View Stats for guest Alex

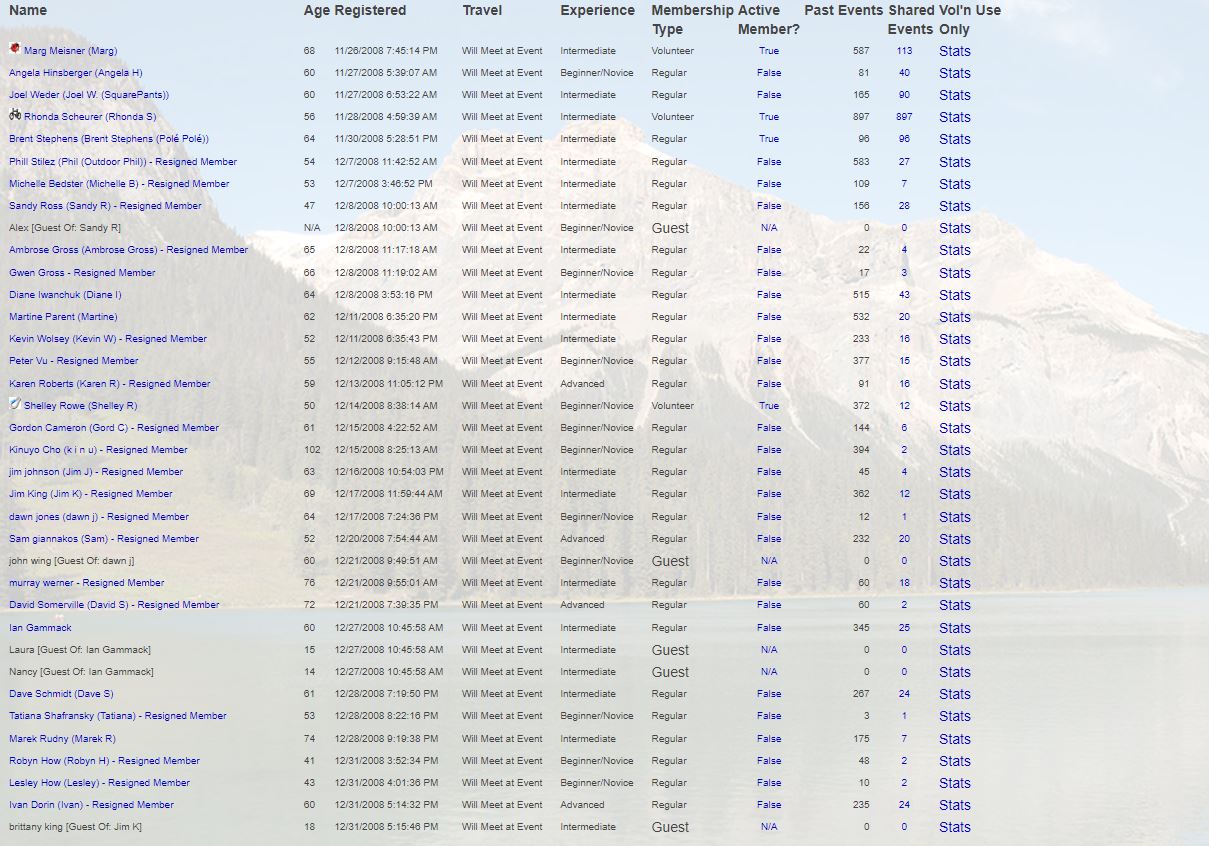(954, 228)
